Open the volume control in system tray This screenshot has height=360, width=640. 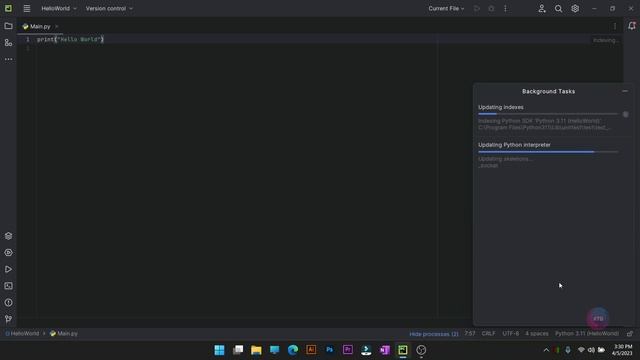[x=591, y=350]
